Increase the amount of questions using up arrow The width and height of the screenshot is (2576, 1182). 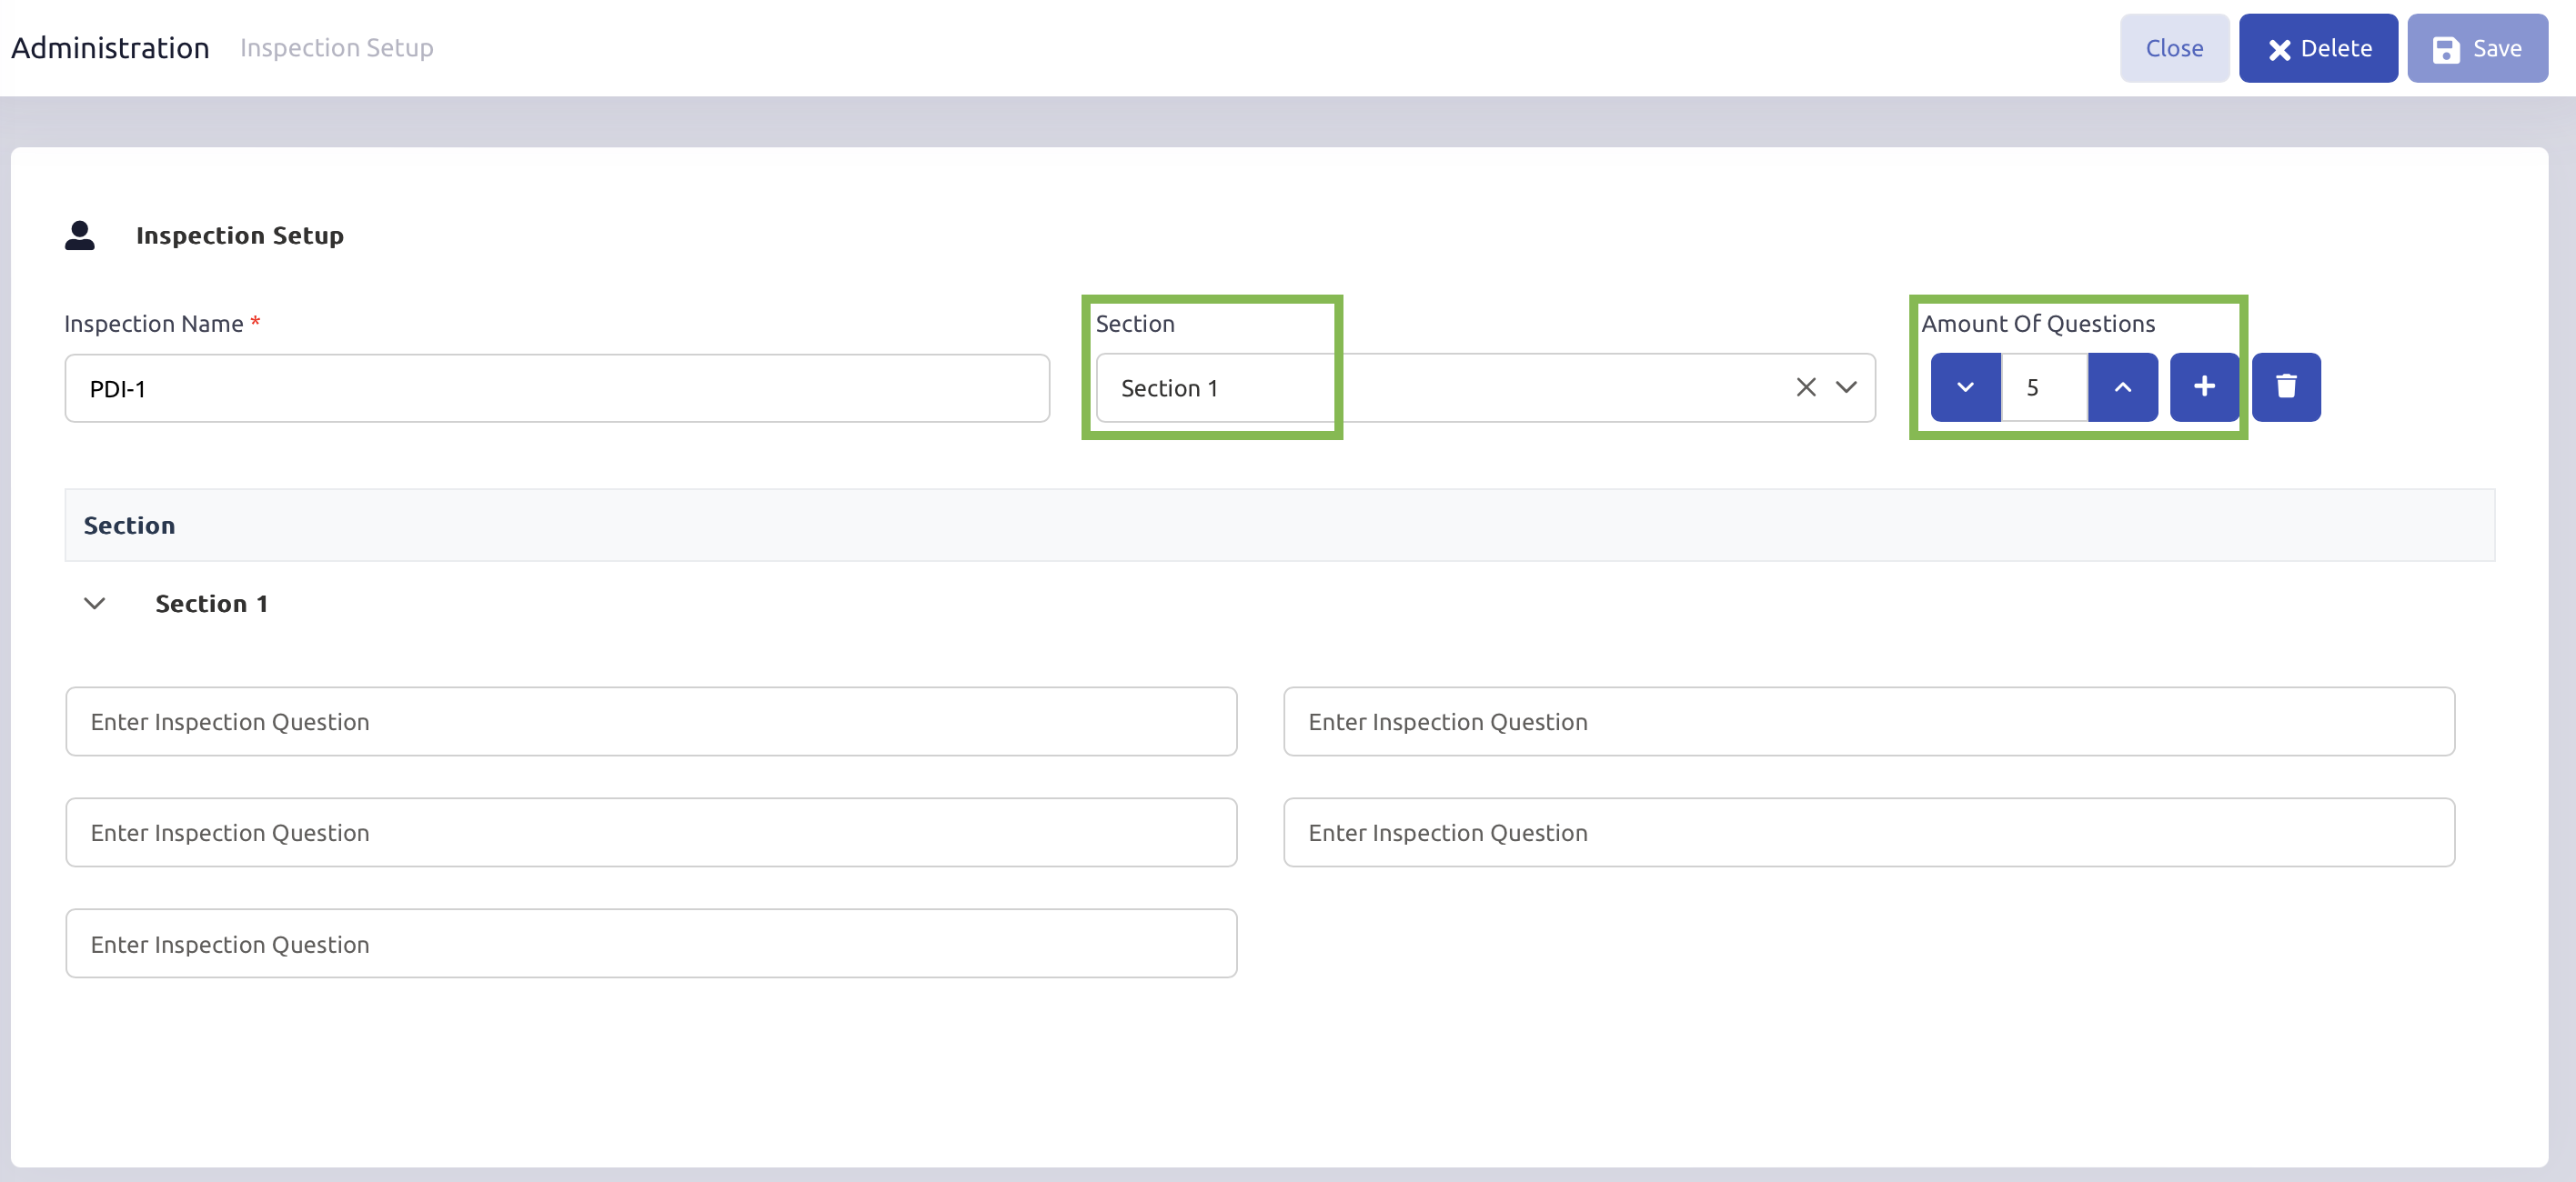(x=2122, y=387)
